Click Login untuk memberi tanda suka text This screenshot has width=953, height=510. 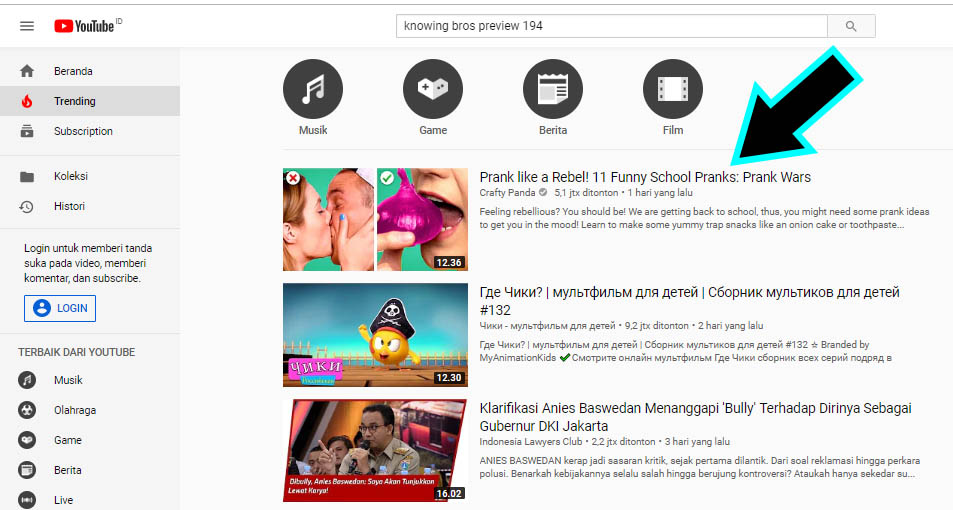[88, 263]
